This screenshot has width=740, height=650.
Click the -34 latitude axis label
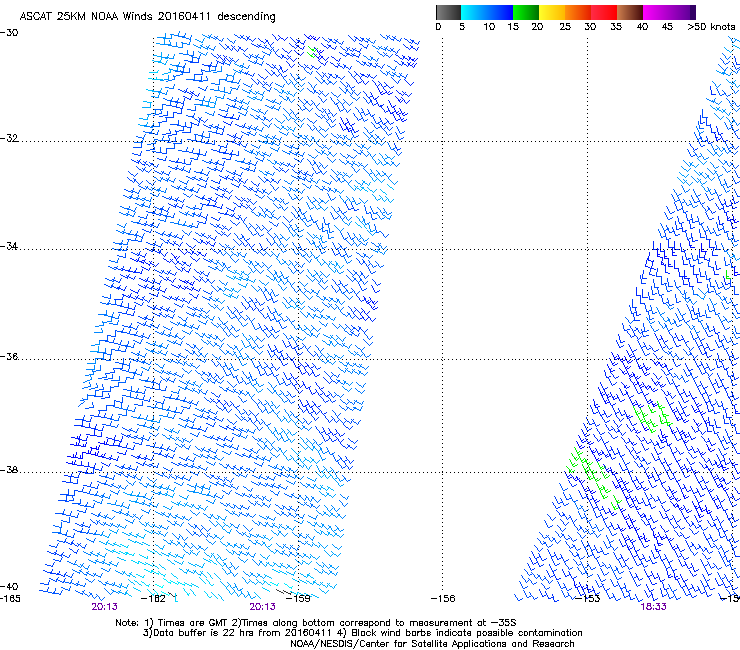click(9, 246)
